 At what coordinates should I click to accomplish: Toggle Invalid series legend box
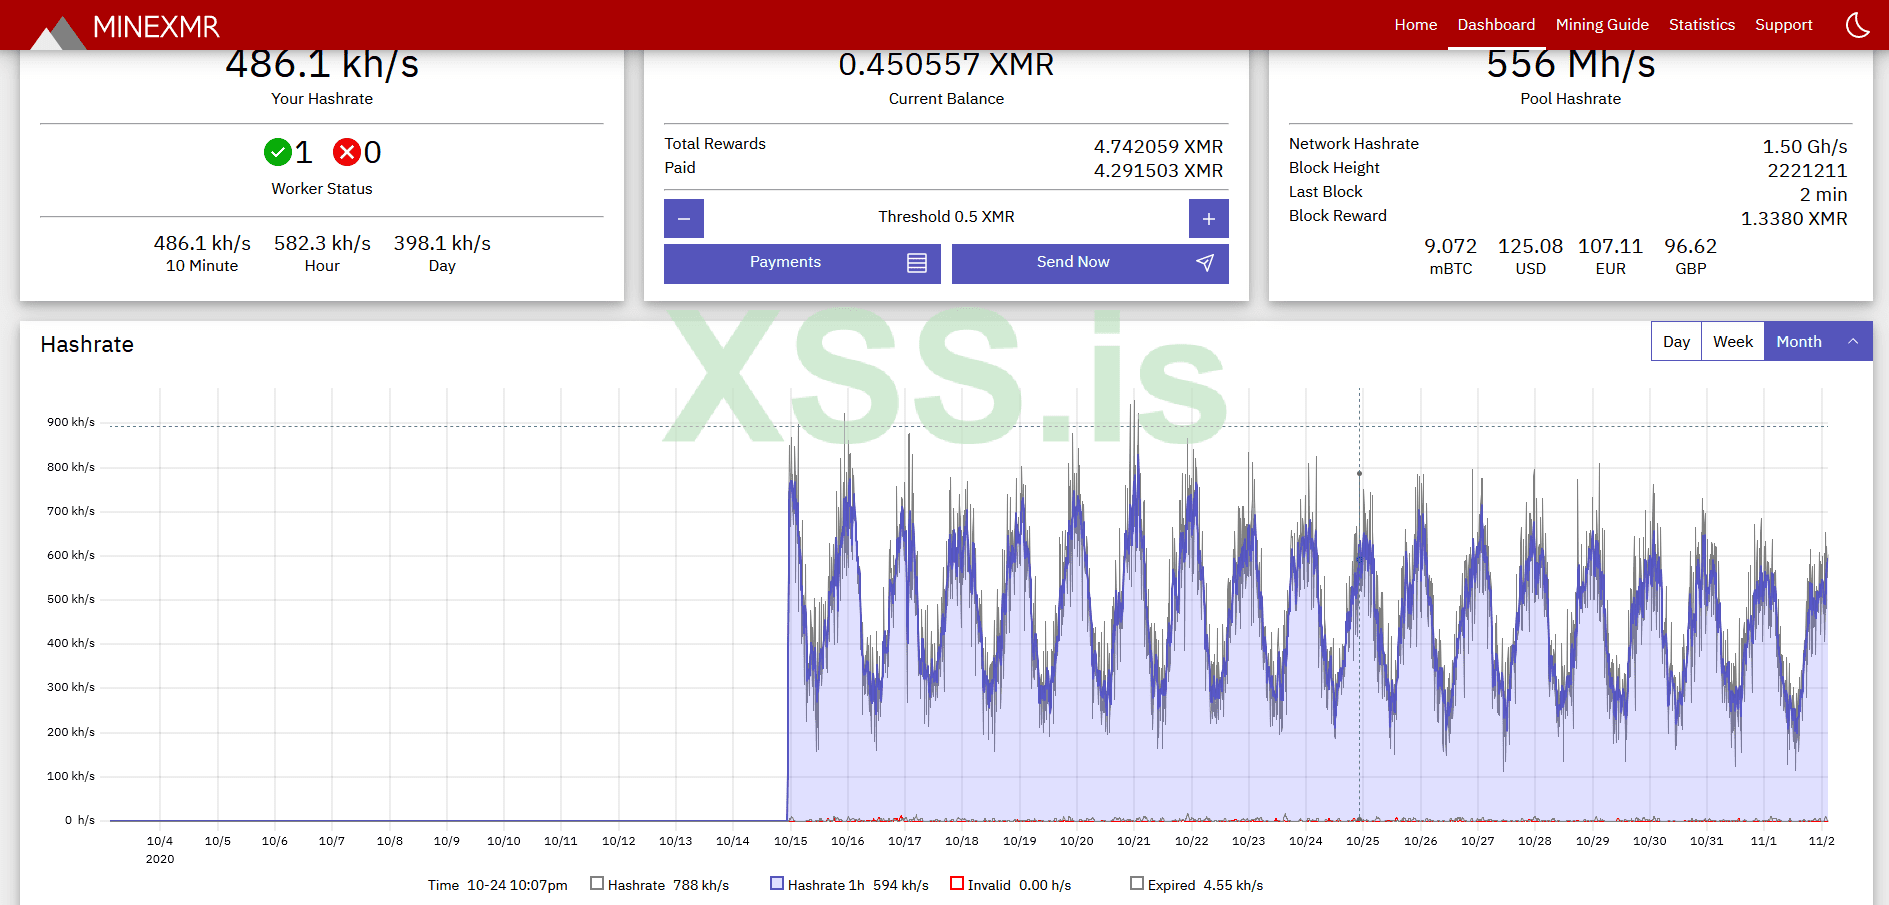(957, 883)
